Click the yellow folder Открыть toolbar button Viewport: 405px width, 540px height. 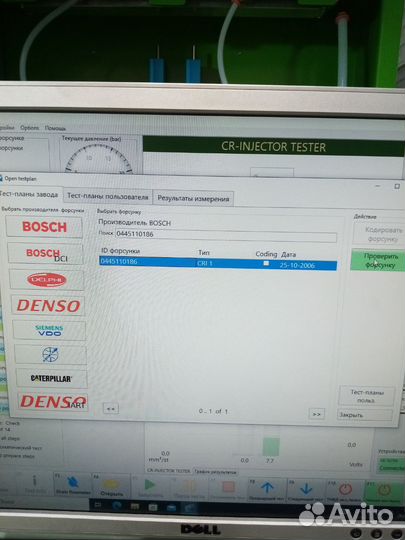[111, 486]
